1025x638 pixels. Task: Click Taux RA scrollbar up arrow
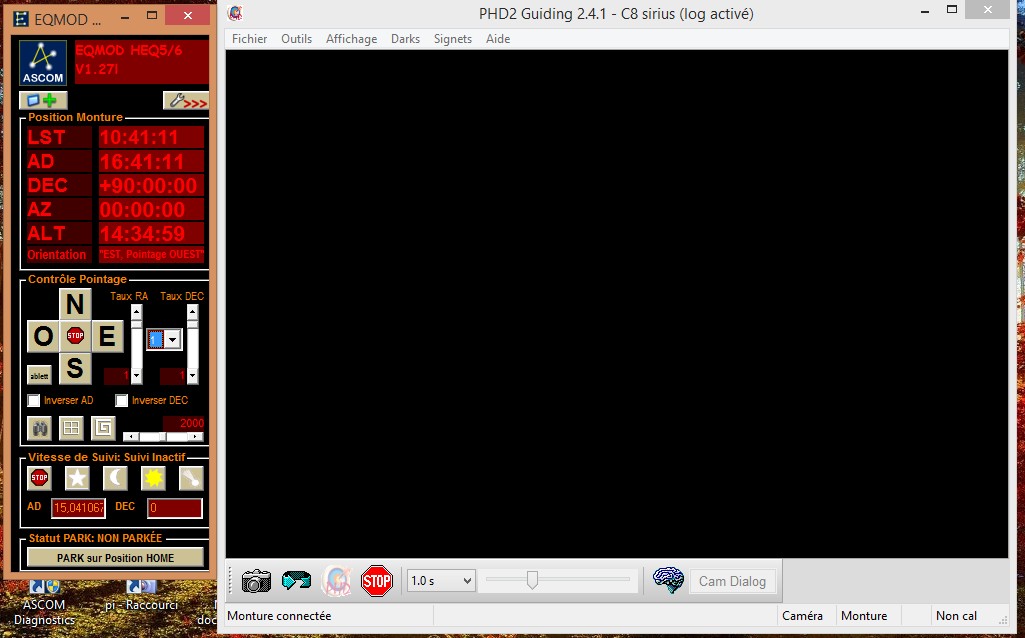click(x=136, y=312)
